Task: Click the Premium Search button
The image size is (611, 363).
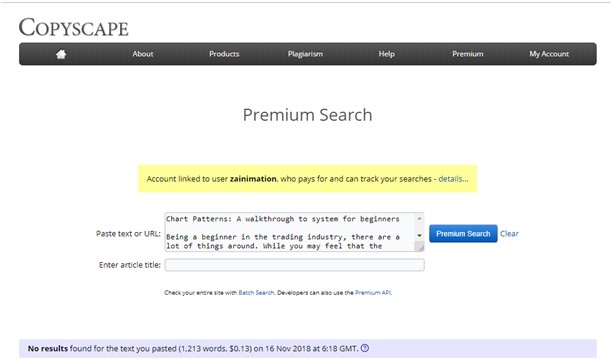Action: pyautogui.click(x=463, y=234)
